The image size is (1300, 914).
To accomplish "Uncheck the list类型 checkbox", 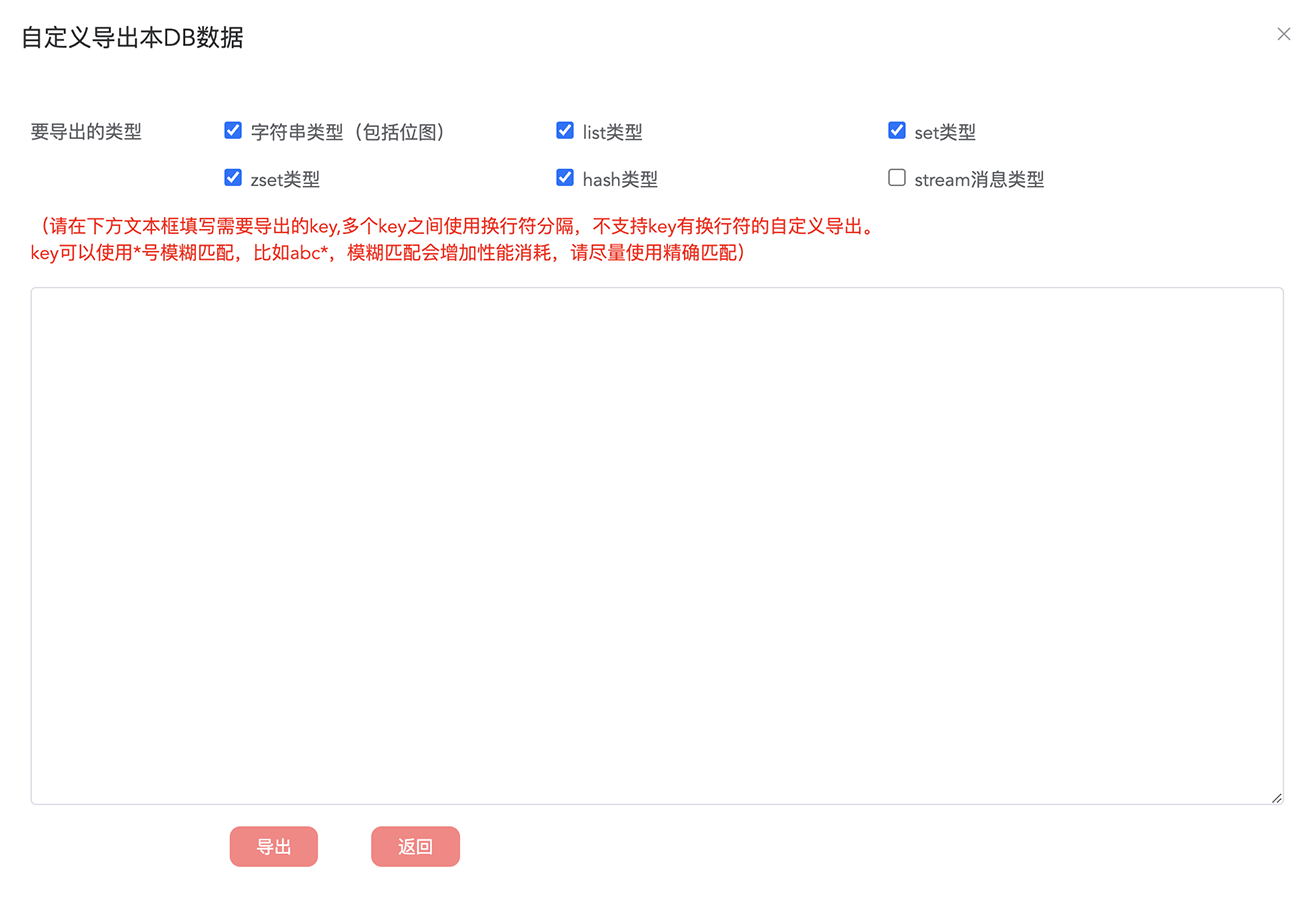I will pyautogui.click(x=565, y=130).
